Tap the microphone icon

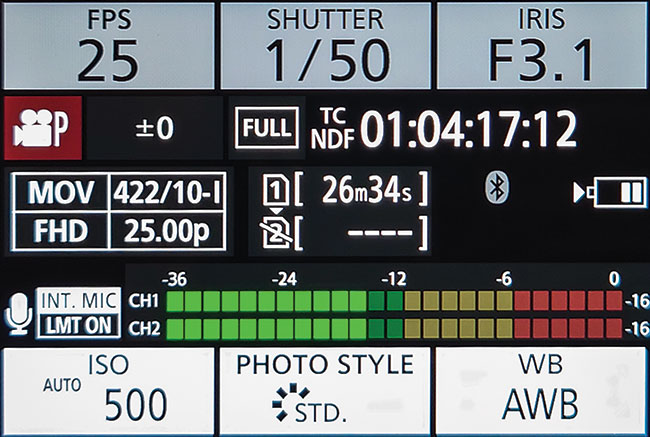19,313
